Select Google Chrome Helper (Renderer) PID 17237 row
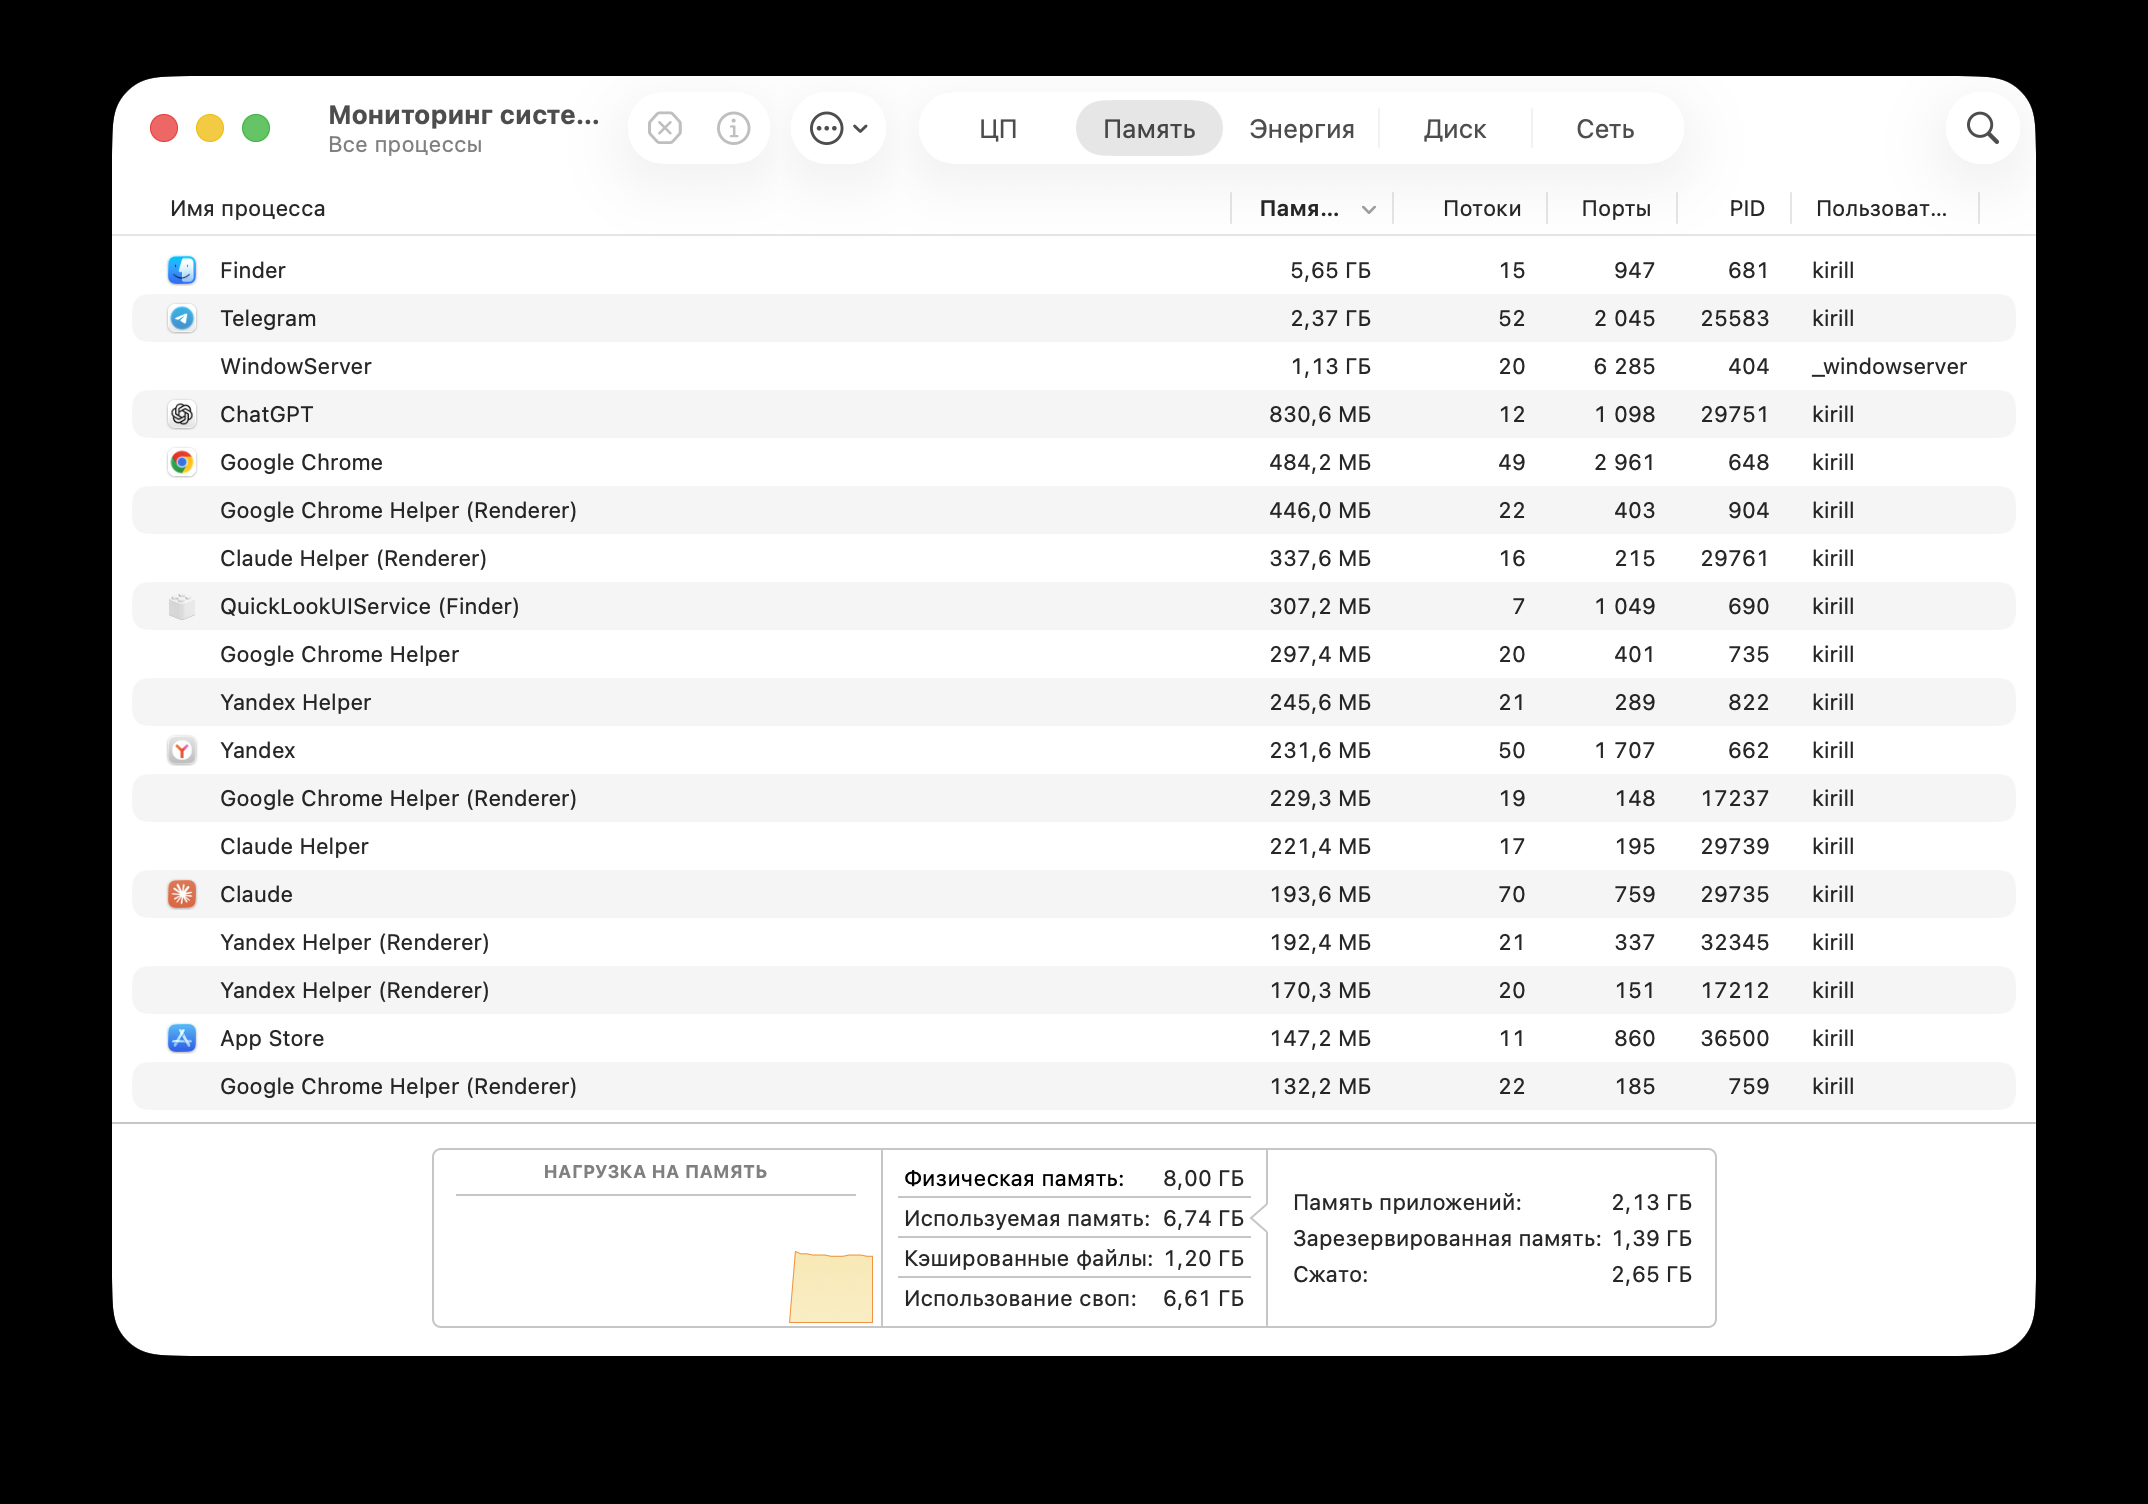This screenshot has width=2148, height=1504. [1073, 798]
